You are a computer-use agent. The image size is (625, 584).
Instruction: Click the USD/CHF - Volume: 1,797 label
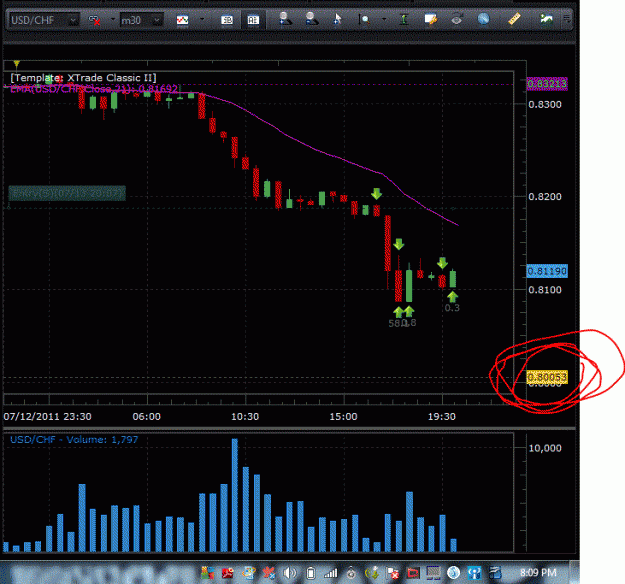click(74, 440)
